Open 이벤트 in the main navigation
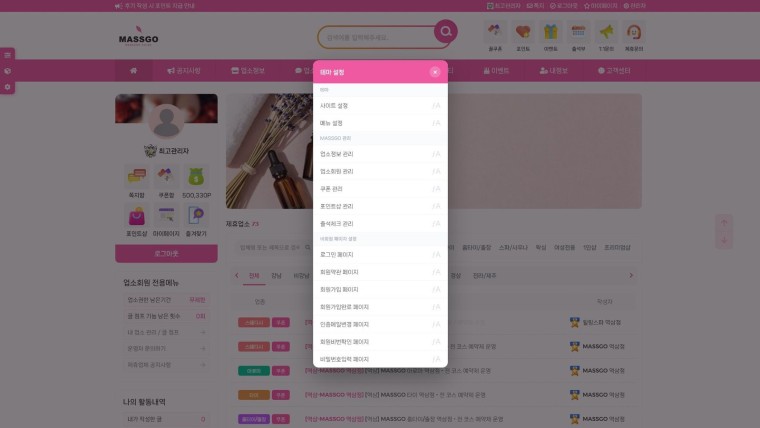 pos(496,71)
